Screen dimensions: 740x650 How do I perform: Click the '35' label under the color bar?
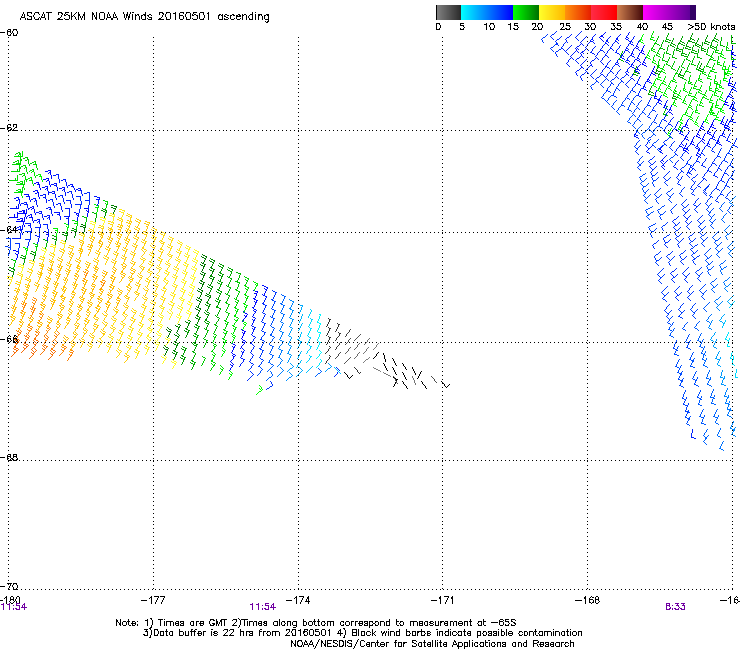[x=616, y=27]
